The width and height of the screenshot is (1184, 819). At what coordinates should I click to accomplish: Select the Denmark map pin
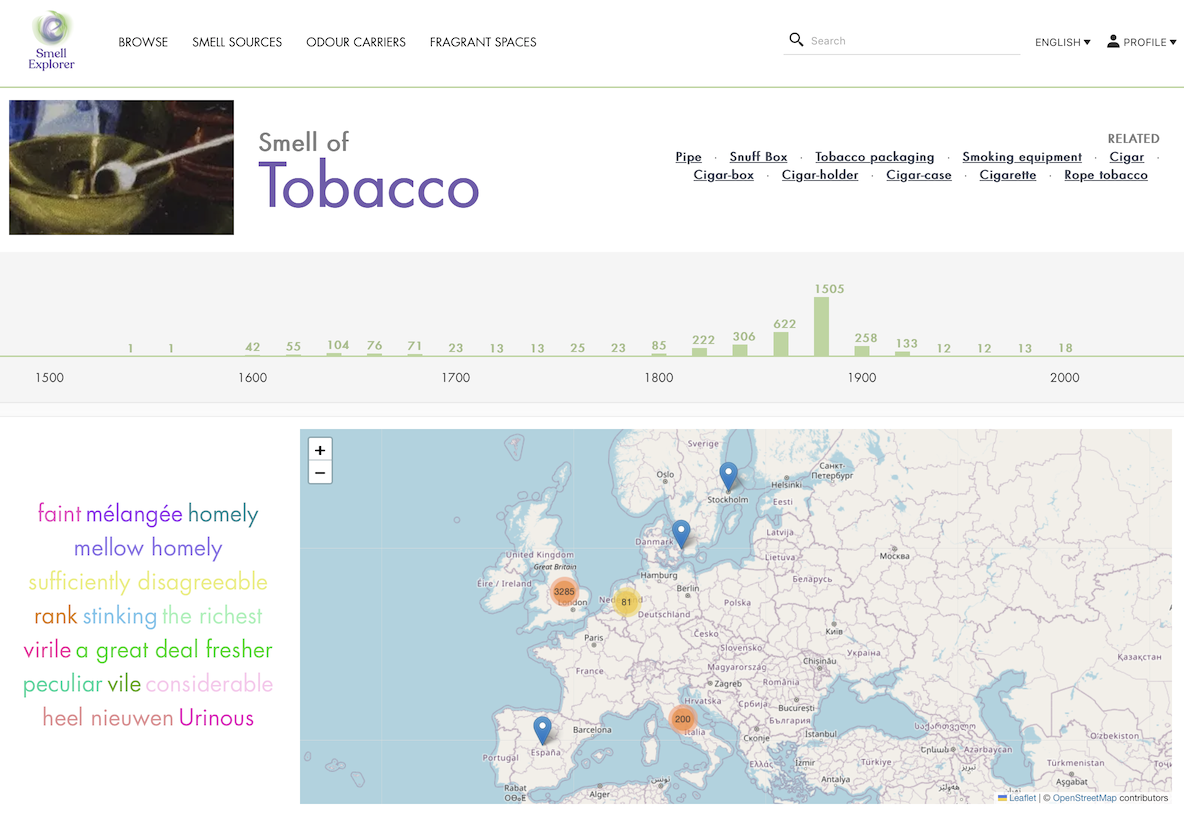click(681, 534)
